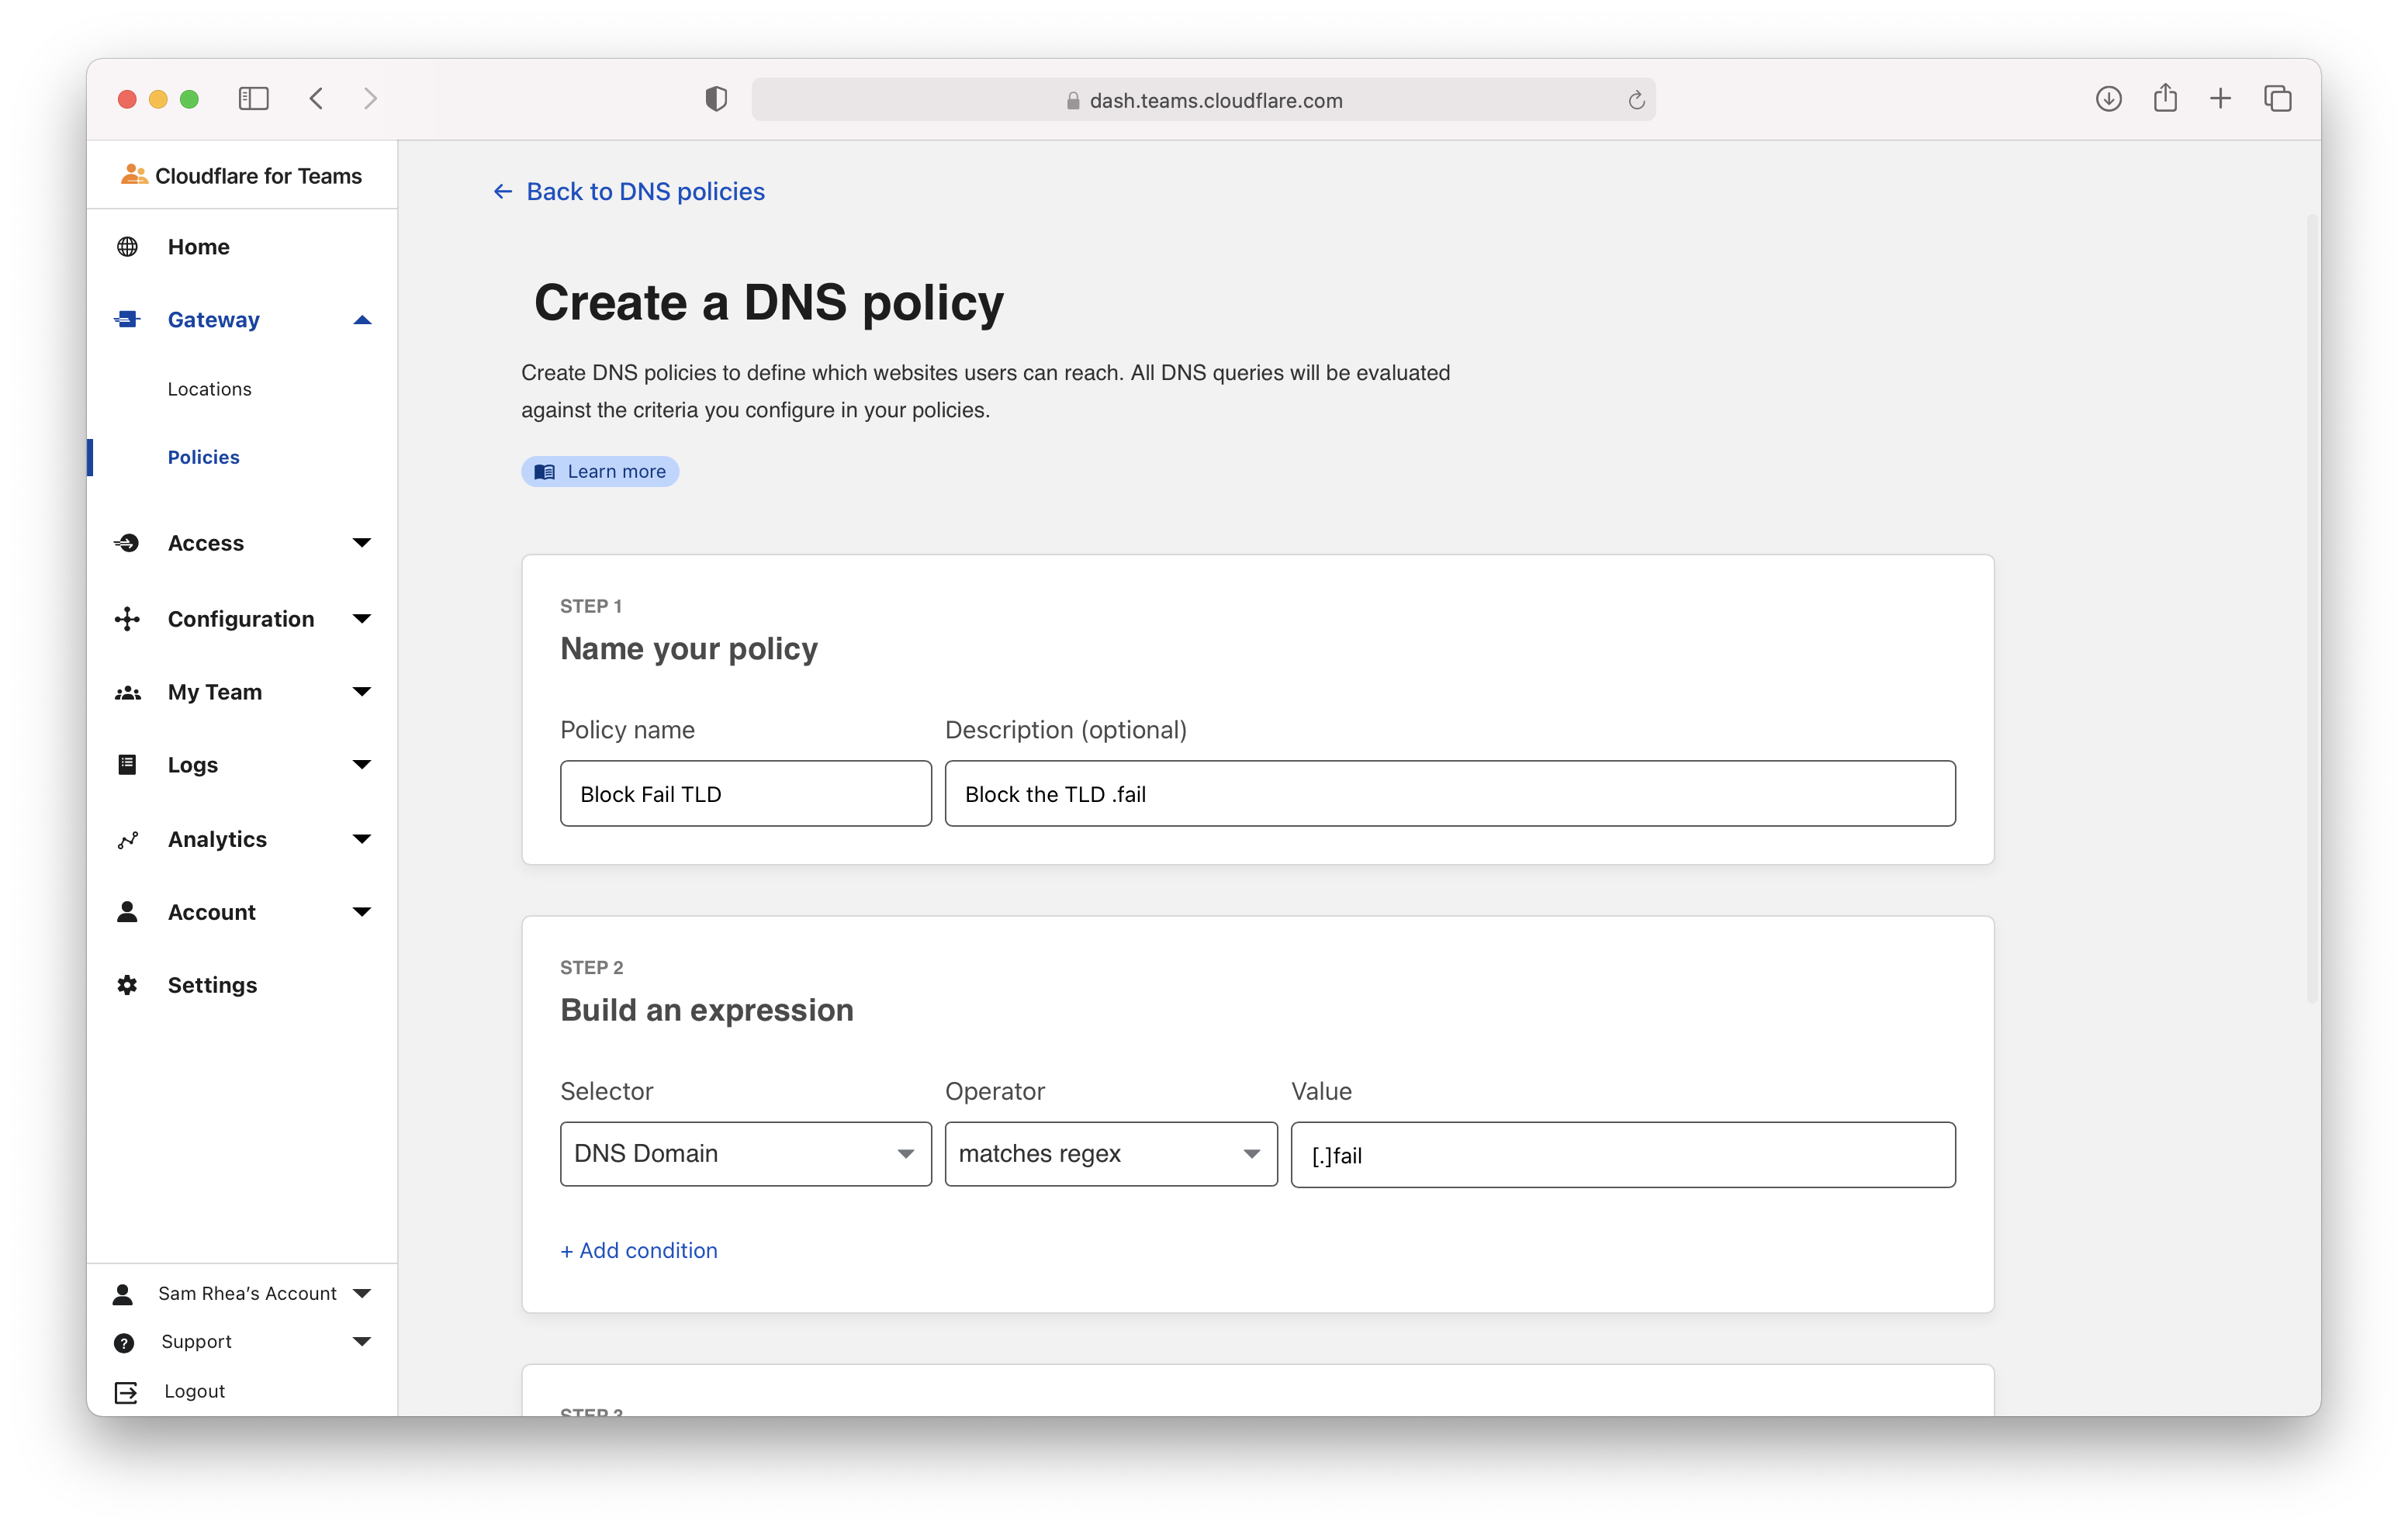This screenshot has width=2408, height=1531.
Task: Open a new tab with plus icon
Action: (2220, 98)
